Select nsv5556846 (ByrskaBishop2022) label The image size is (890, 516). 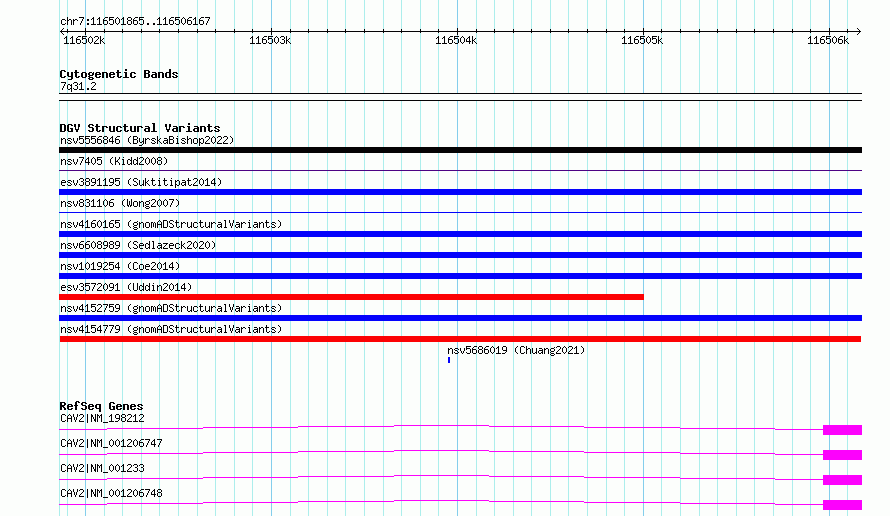click(147, 140)
